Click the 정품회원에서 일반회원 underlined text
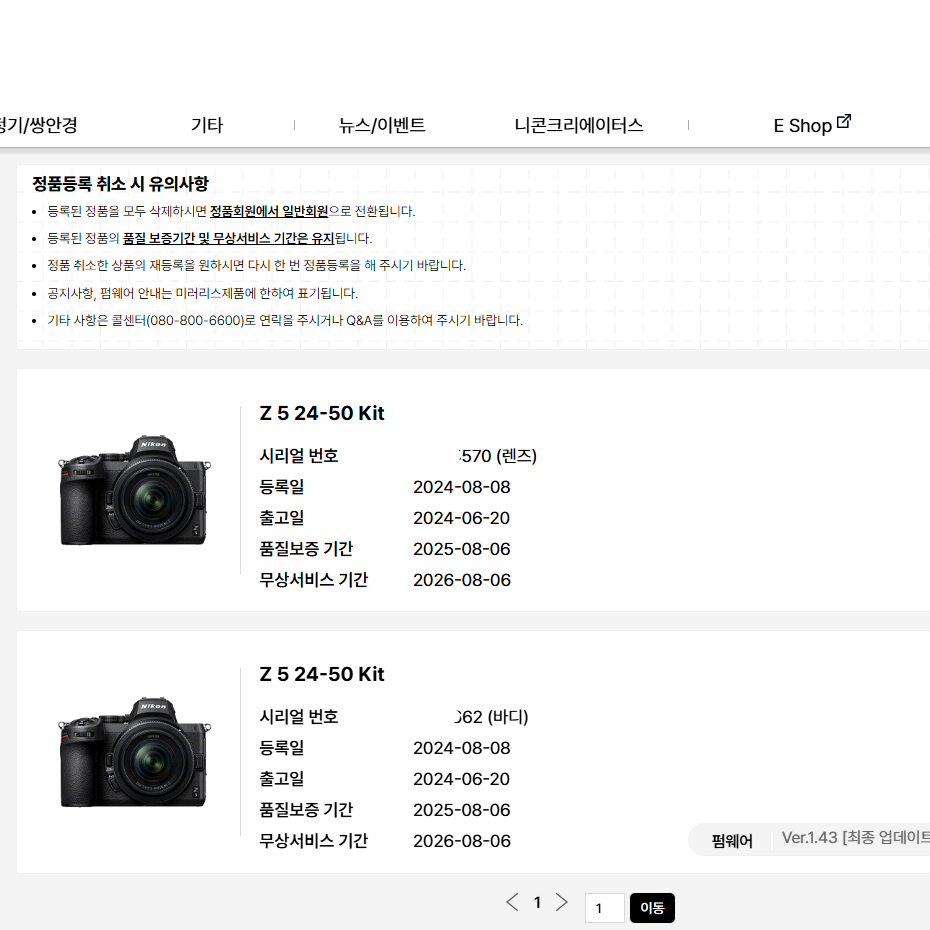 pyautogui.click(x=269, y=211)
